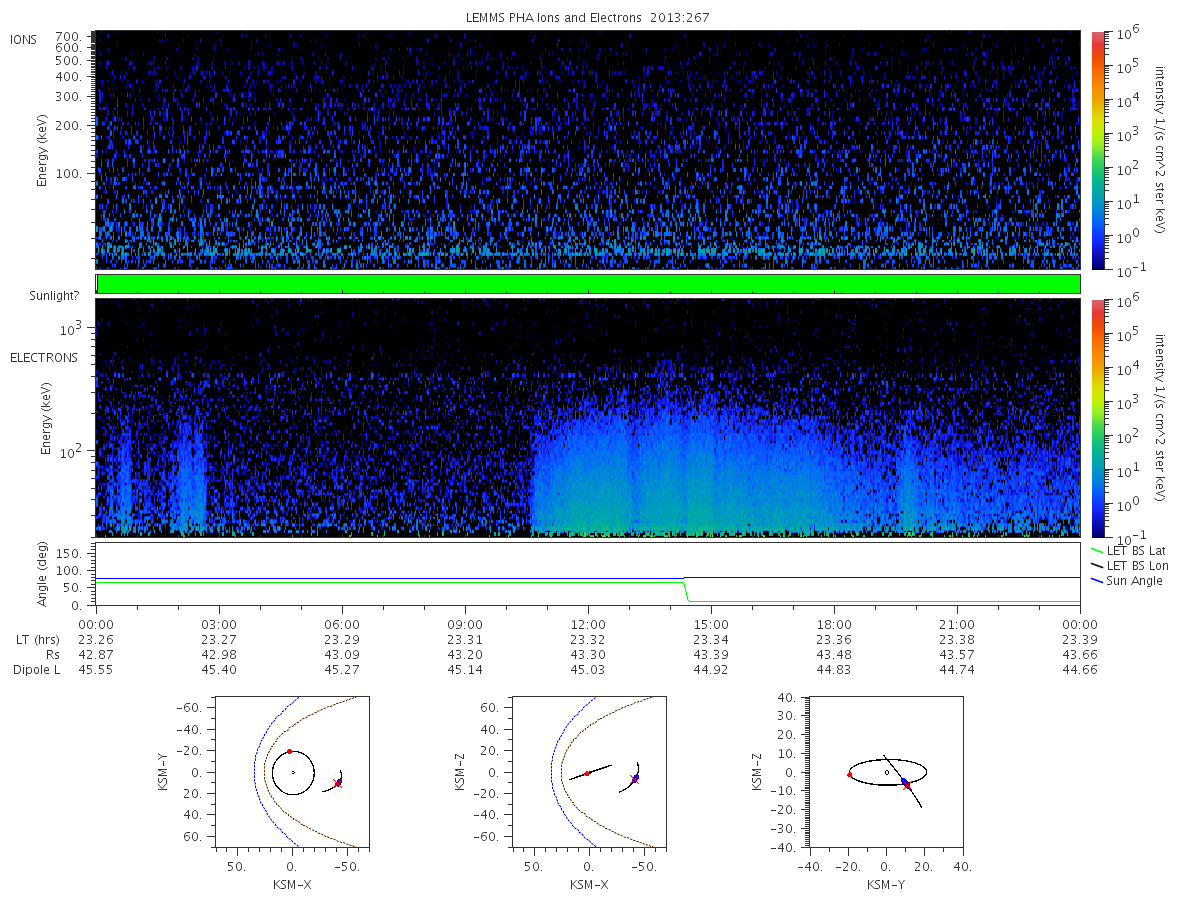Viewport: 1200px width, 900px height.
Task: Click the ellipse orbit in KSM-Y KSM-Z plot
Action: 887,772
